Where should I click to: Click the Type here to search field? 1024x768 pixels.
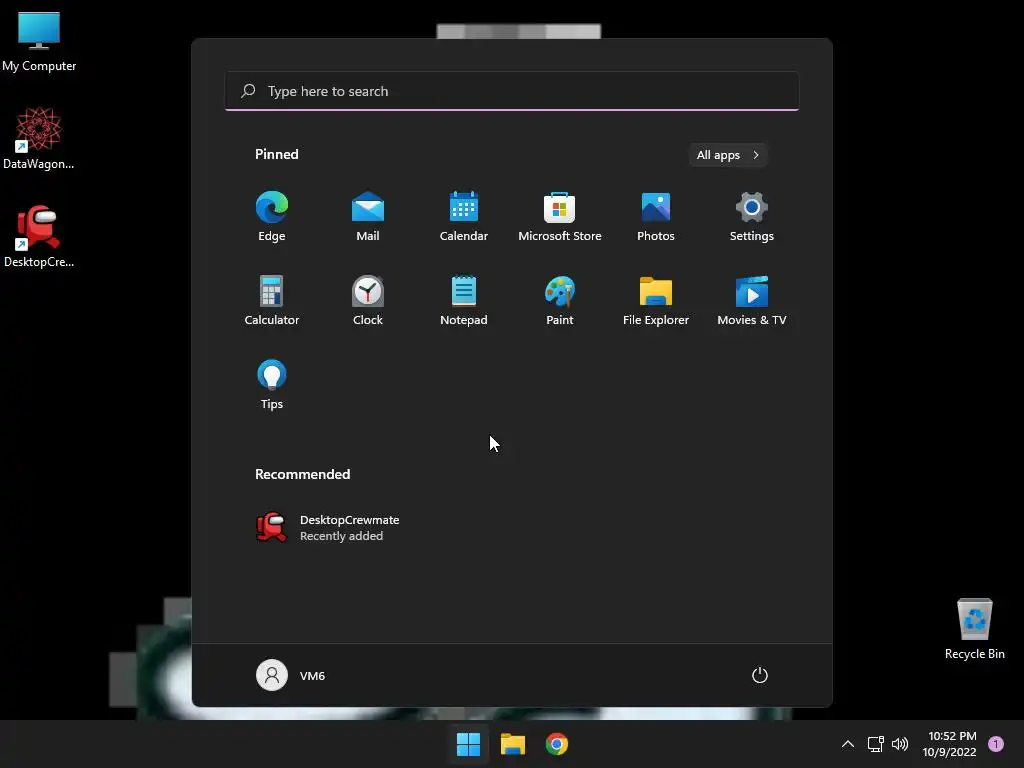(512, 91)
